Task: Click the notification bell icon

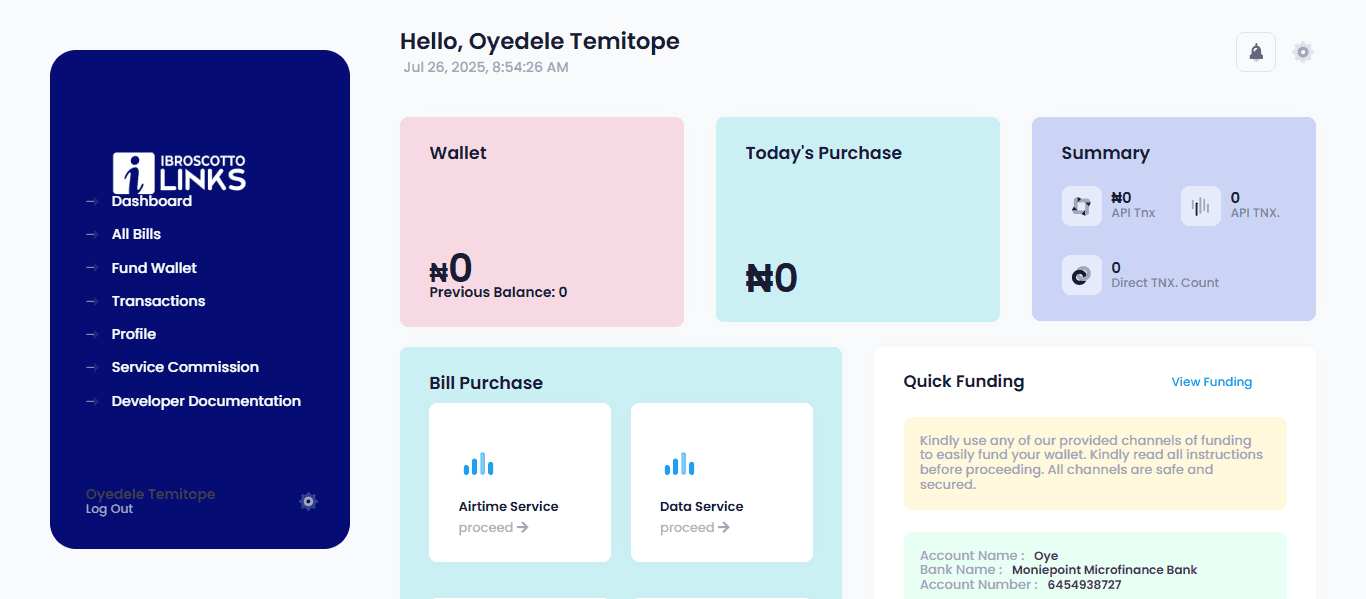Action: 1256,52
